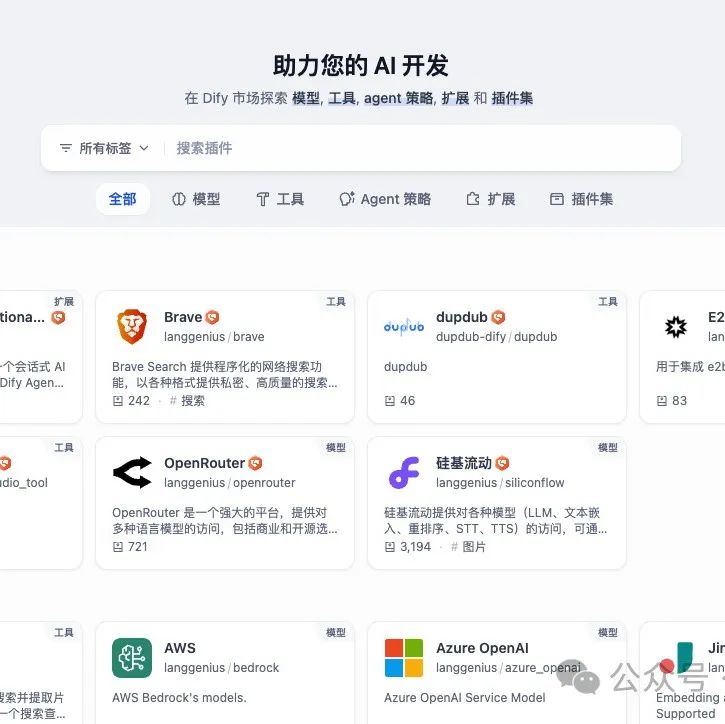Open the Azure OpenAI plugin title

[x=482, y=648]
